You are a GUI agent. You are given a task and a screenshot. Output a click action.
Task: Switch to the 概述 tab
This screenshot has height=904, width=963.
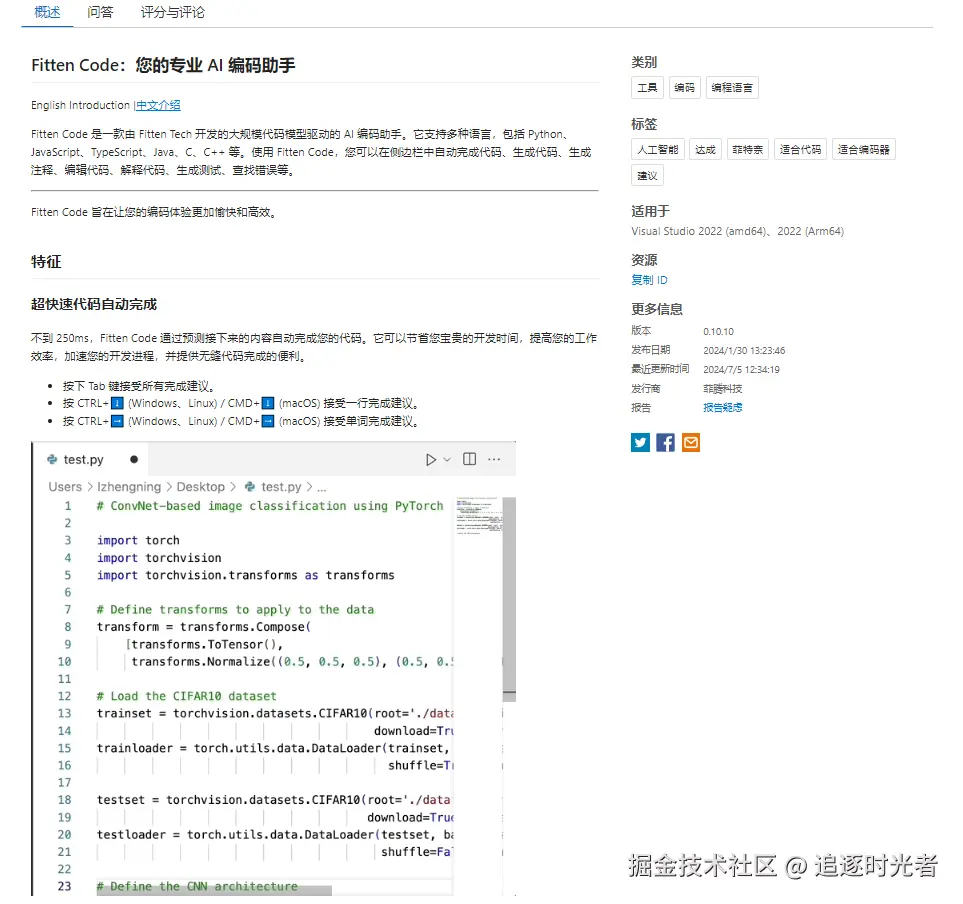[x=47, y=12]
